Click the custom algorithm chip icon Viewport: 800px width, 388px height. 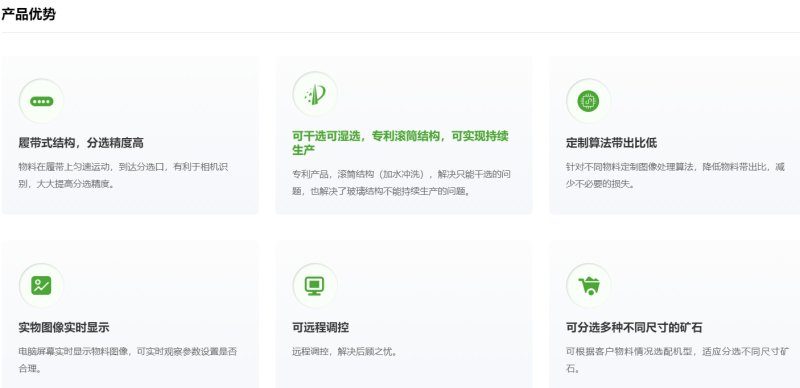pyautogui.click(x=588, y=101)
